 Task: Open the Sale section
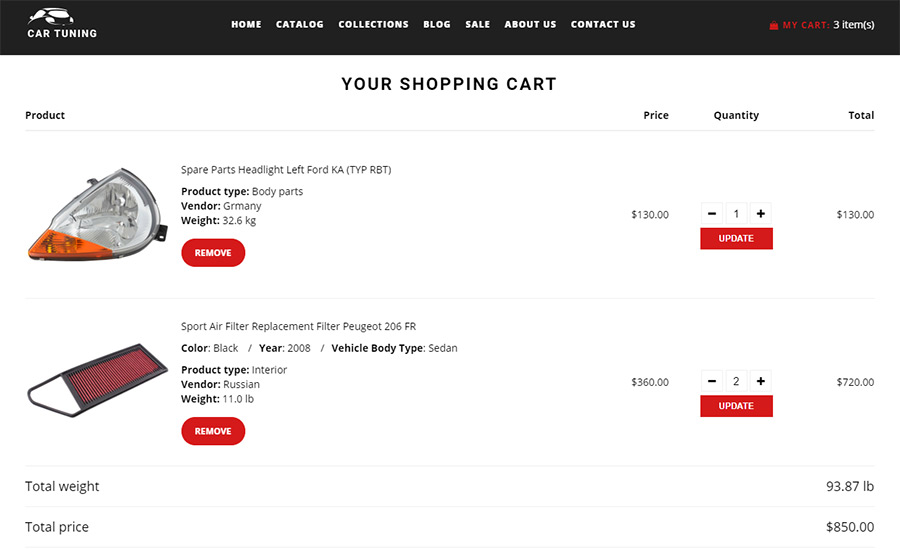[477, 24]
